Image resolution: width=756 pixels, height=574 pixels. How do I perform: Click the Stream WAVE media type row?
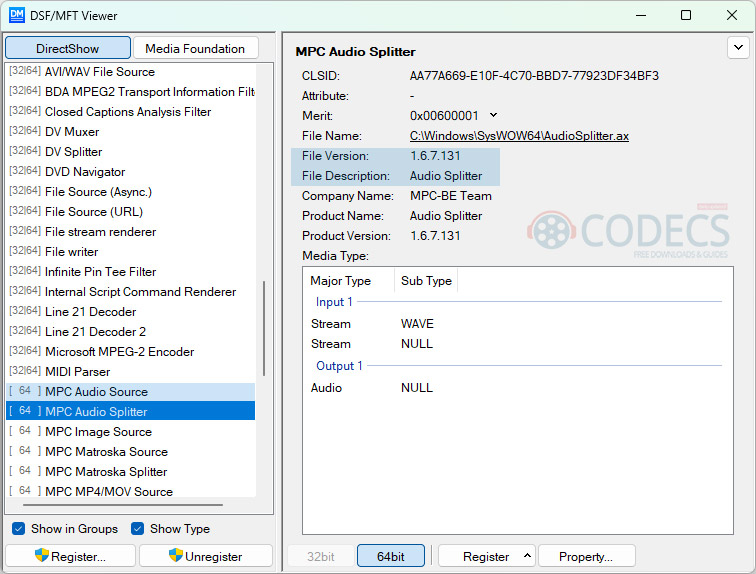pyautogui.click(x=518, y=324)
